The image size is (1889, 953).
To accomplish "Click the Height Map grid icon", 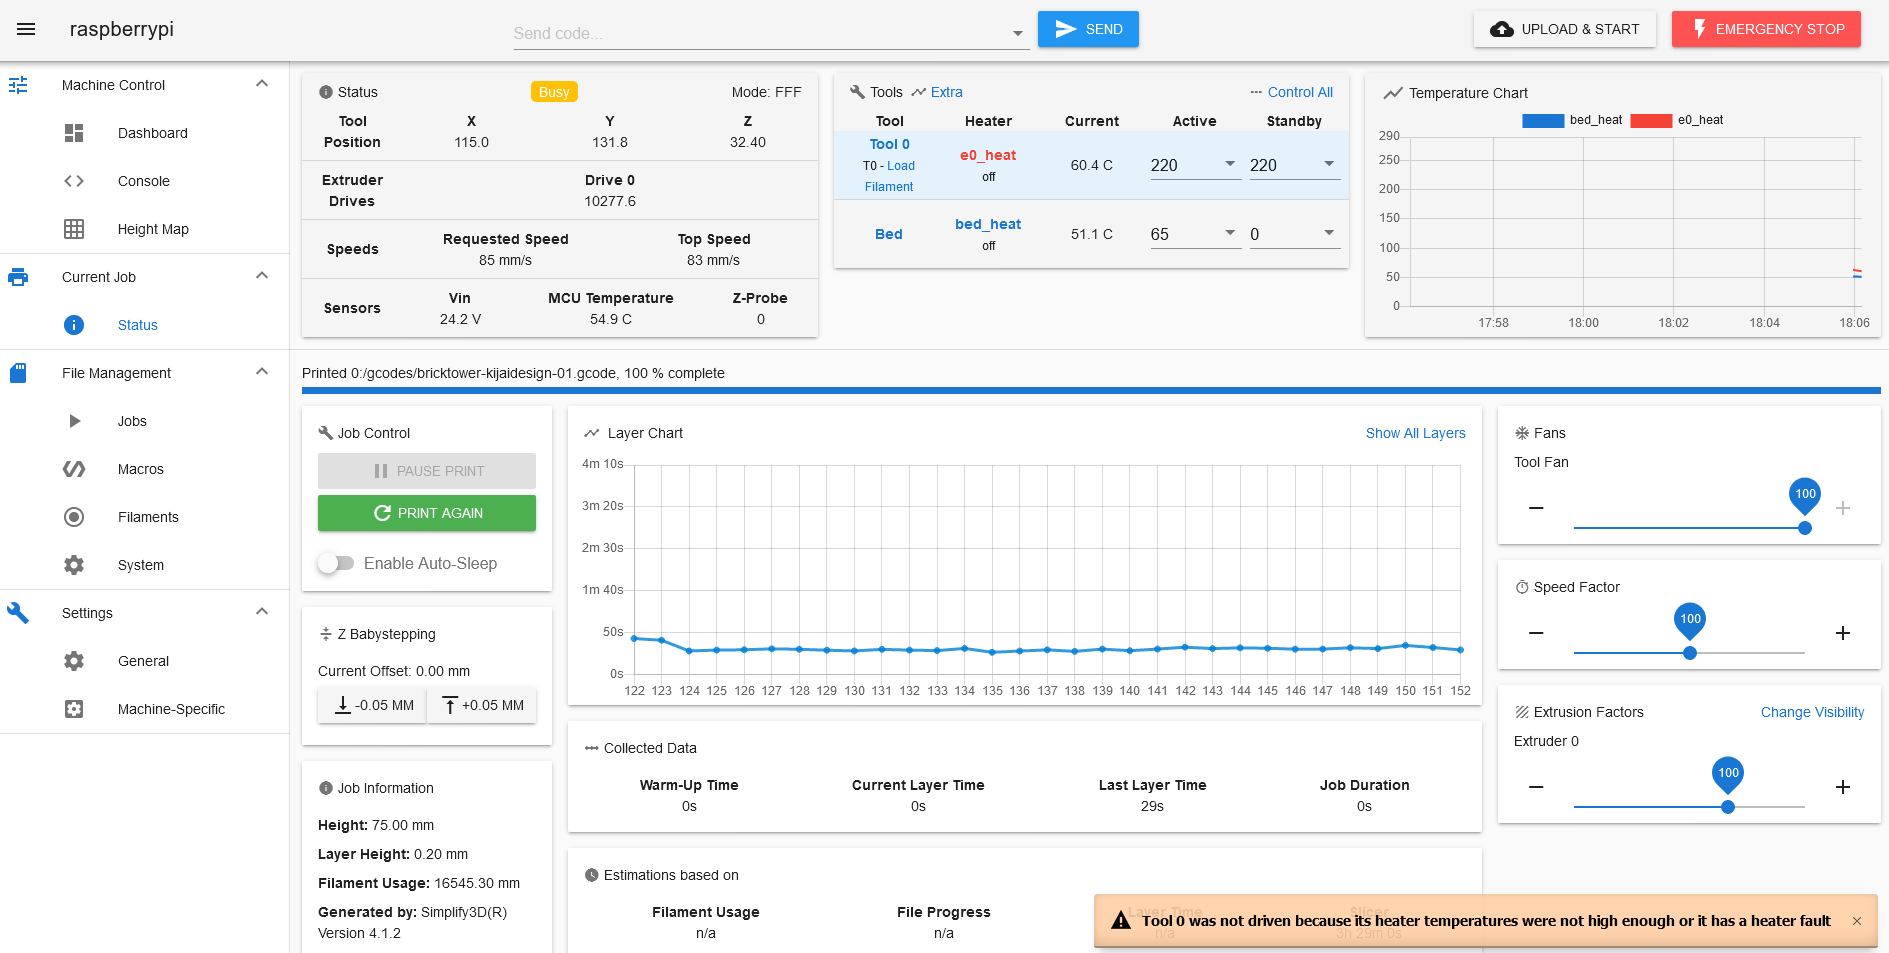I will tap(74, 229).
